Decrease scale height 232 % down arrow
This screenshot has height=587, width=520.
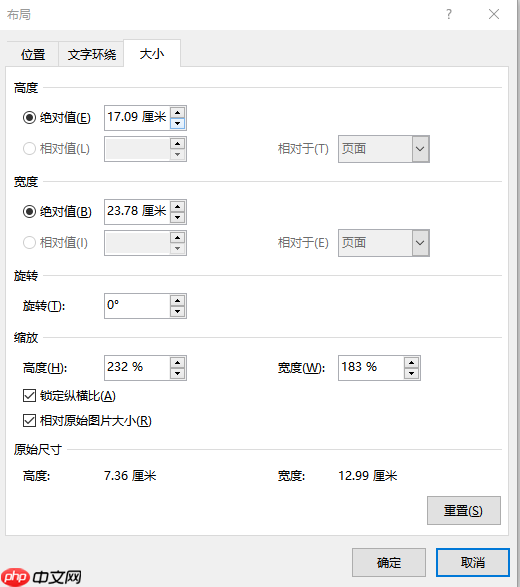click(x=177, y=373)
